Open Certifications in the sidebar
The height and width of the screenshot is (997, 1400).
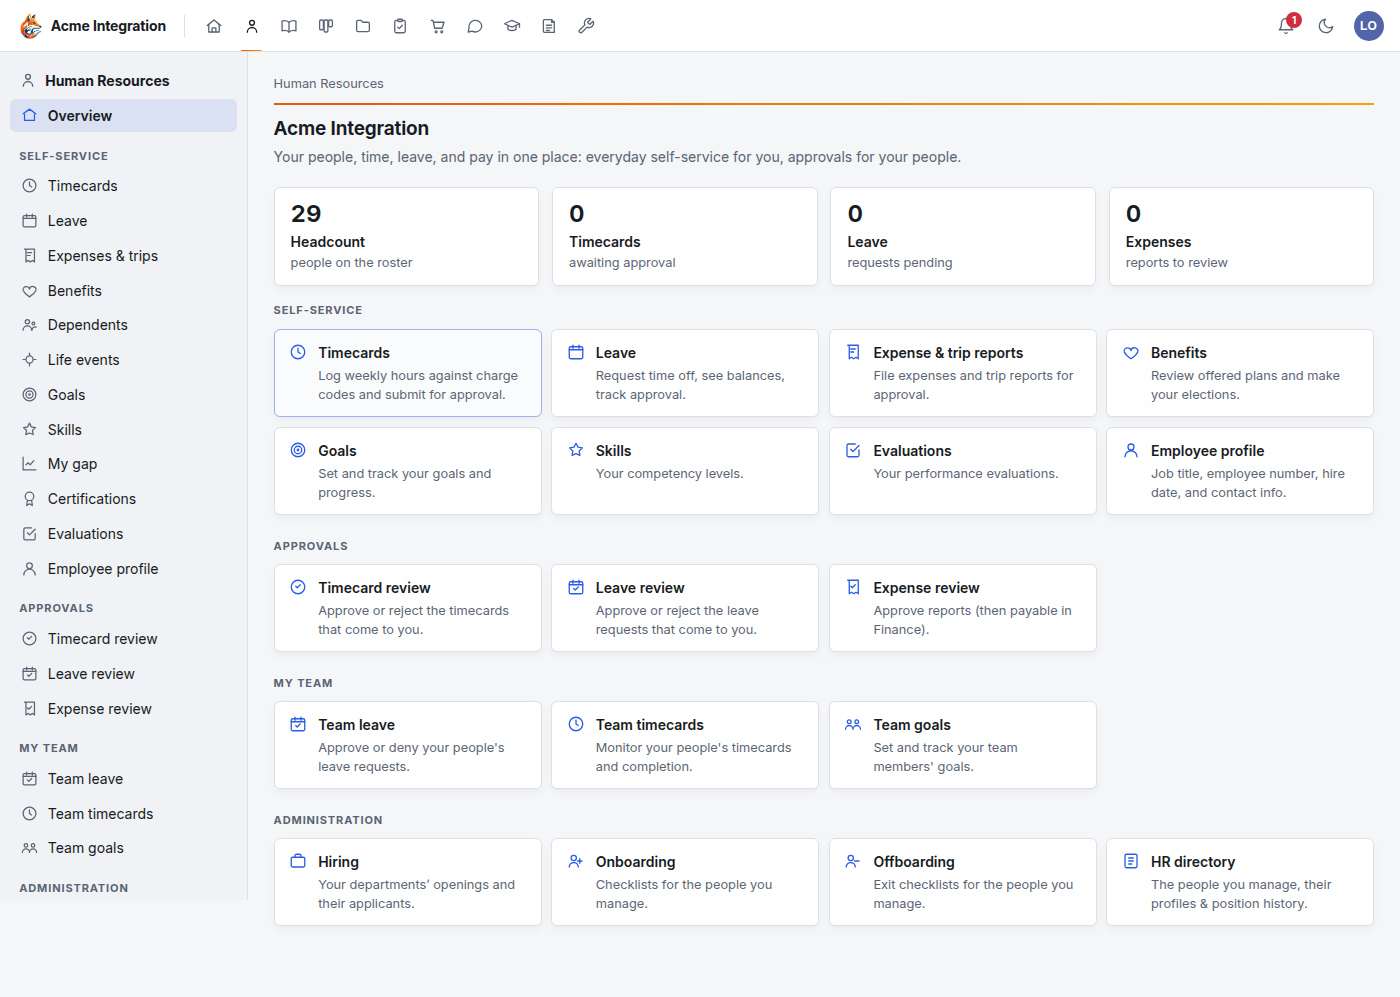pos(123,499)
